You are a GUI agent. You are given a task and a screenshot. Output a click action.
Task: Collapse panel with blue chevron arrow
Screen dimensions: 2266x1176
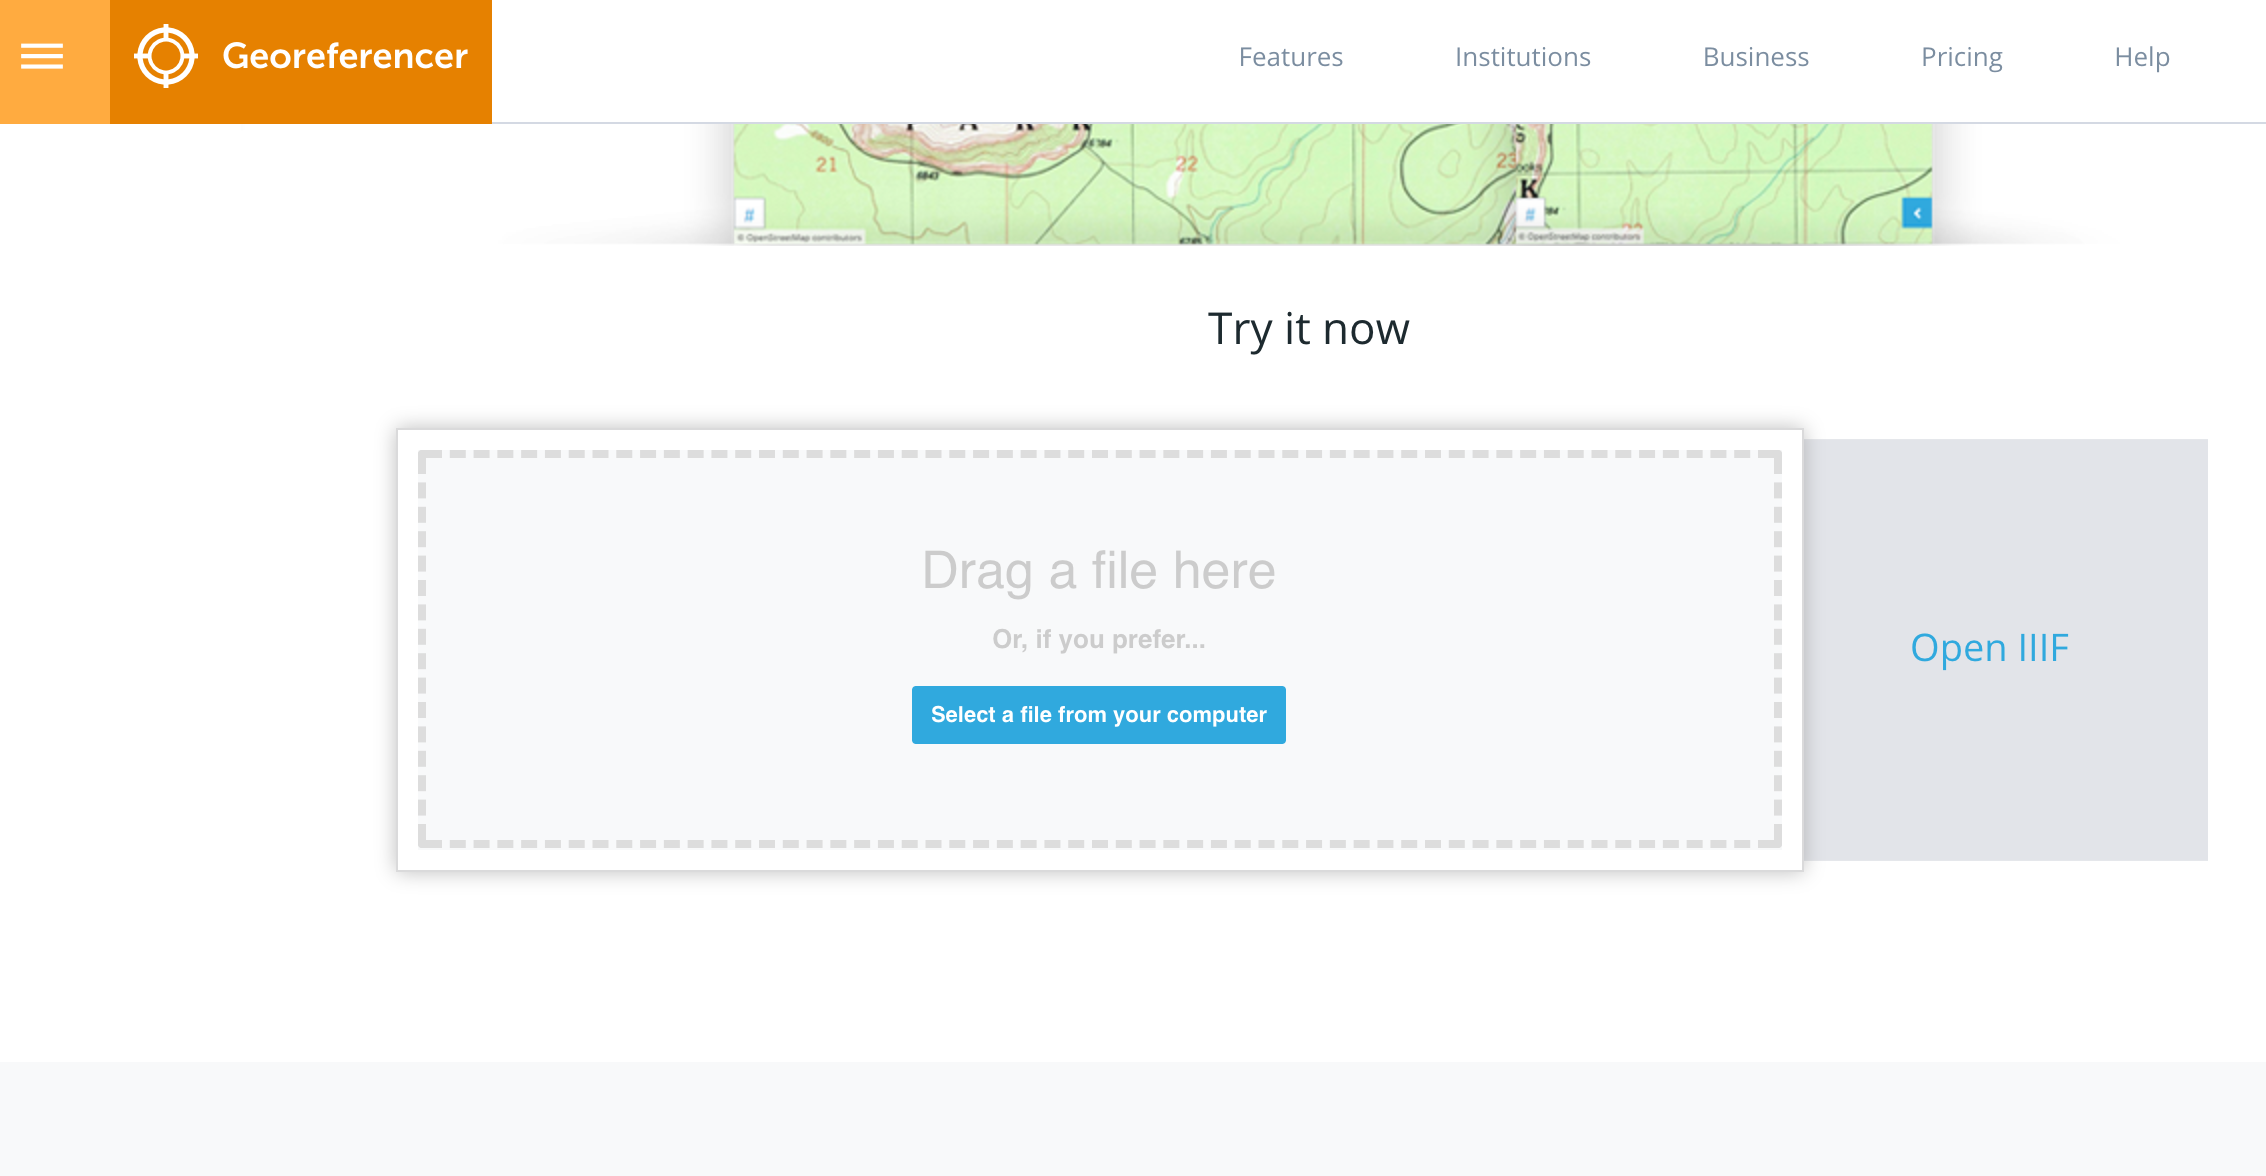tap(1916, 213)
